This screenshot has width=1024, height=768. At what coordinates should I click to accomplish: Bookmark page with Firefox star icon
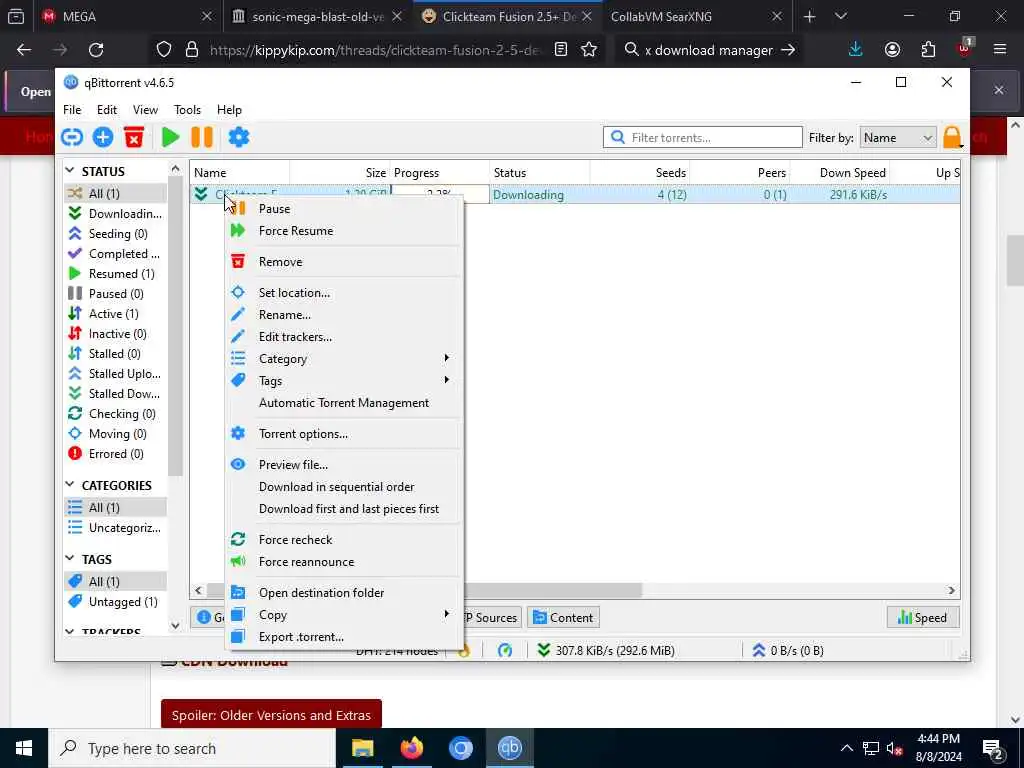point(589,50)
